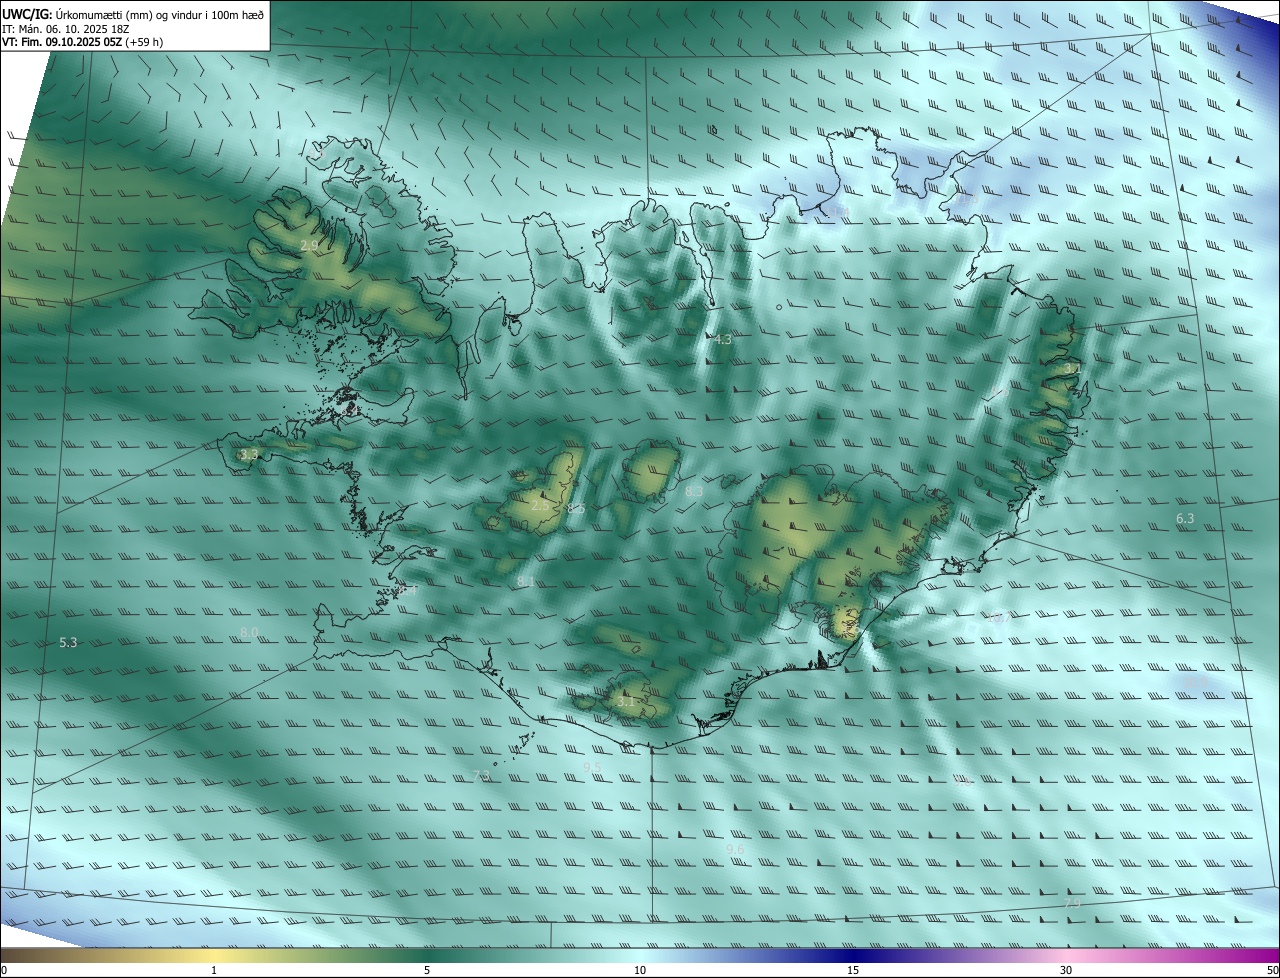Click the initialization time line 'IT: Mán. 06. 10. 2025 18Z'
Image resolution: width=1280 pixels, height=978 pixels.
coord(66,28)
